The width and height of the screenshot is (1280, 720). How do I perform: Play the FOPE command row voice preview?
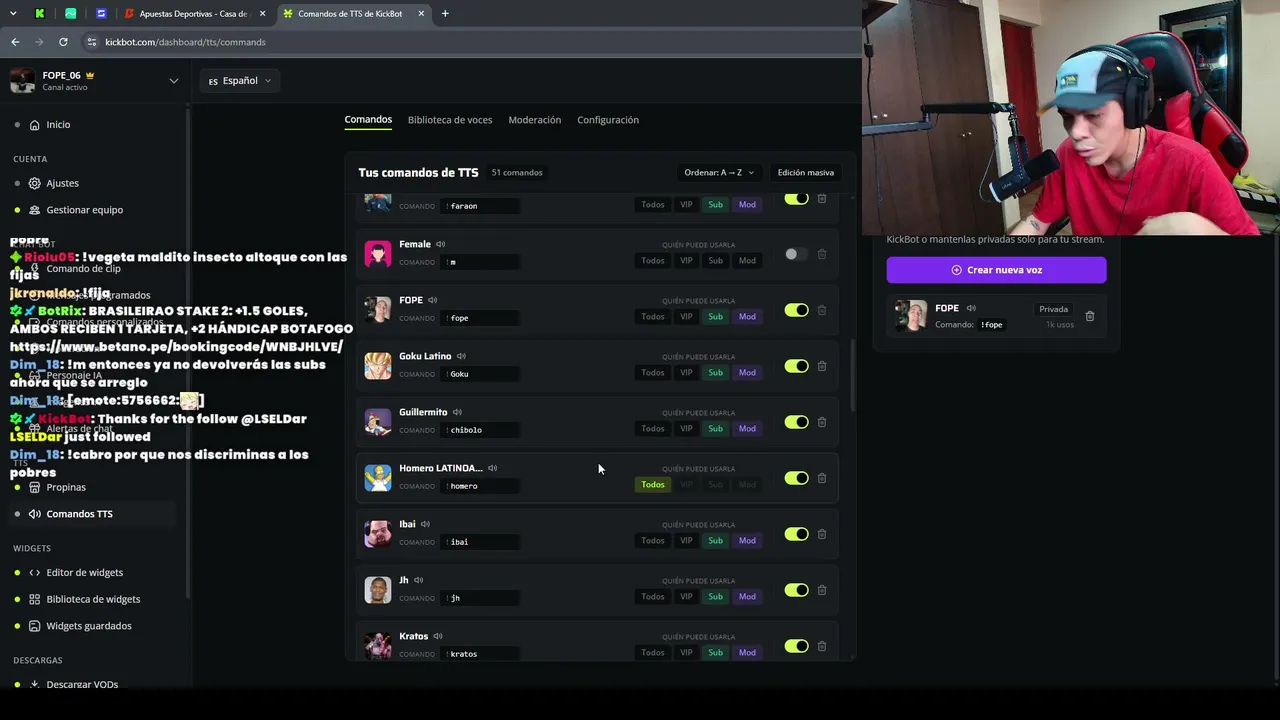432,300
